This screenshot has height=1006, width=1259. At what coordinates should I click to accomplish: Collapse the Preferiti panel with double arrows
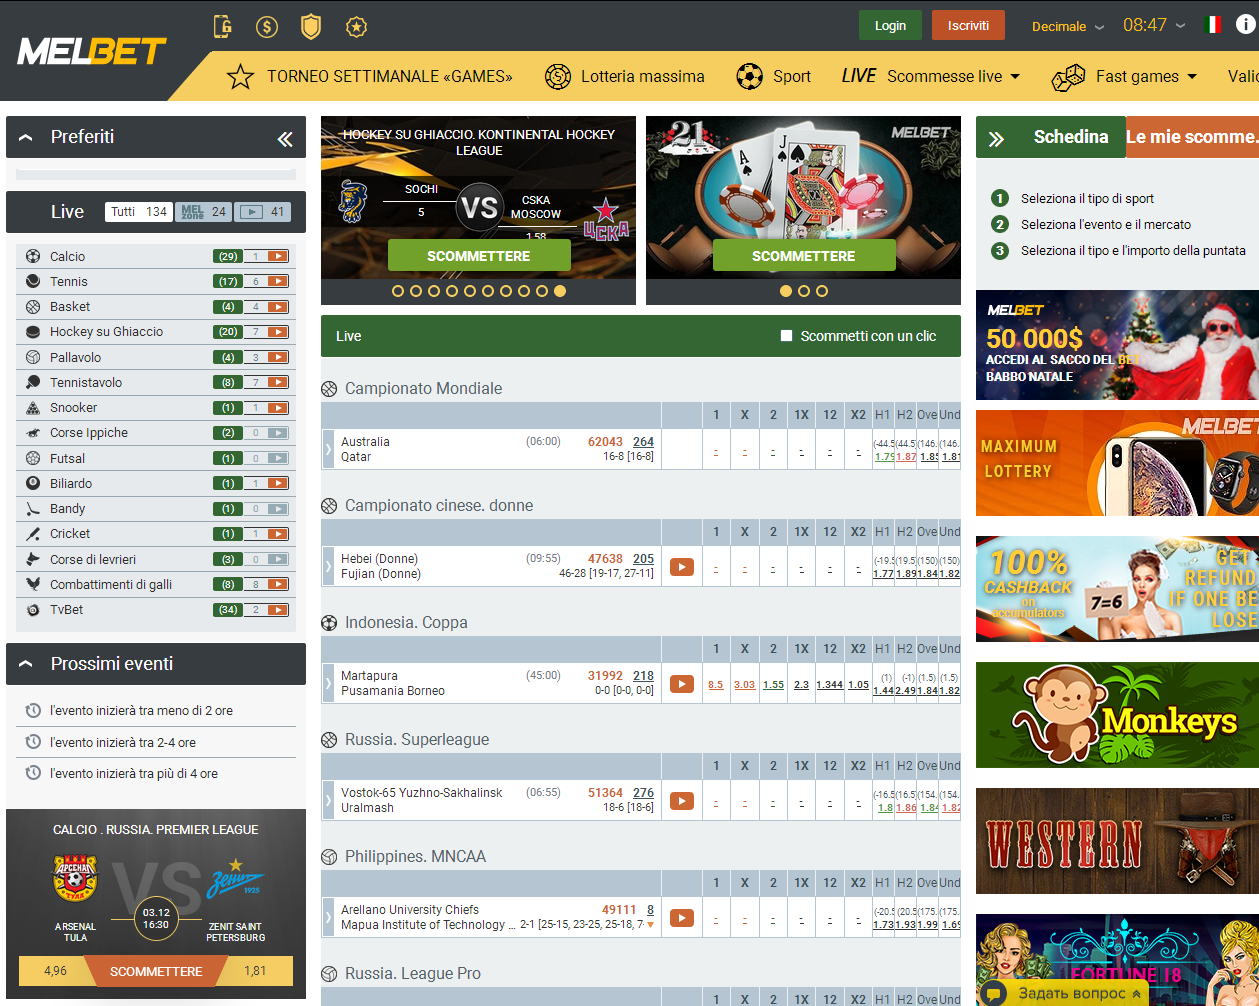point(285,139)
